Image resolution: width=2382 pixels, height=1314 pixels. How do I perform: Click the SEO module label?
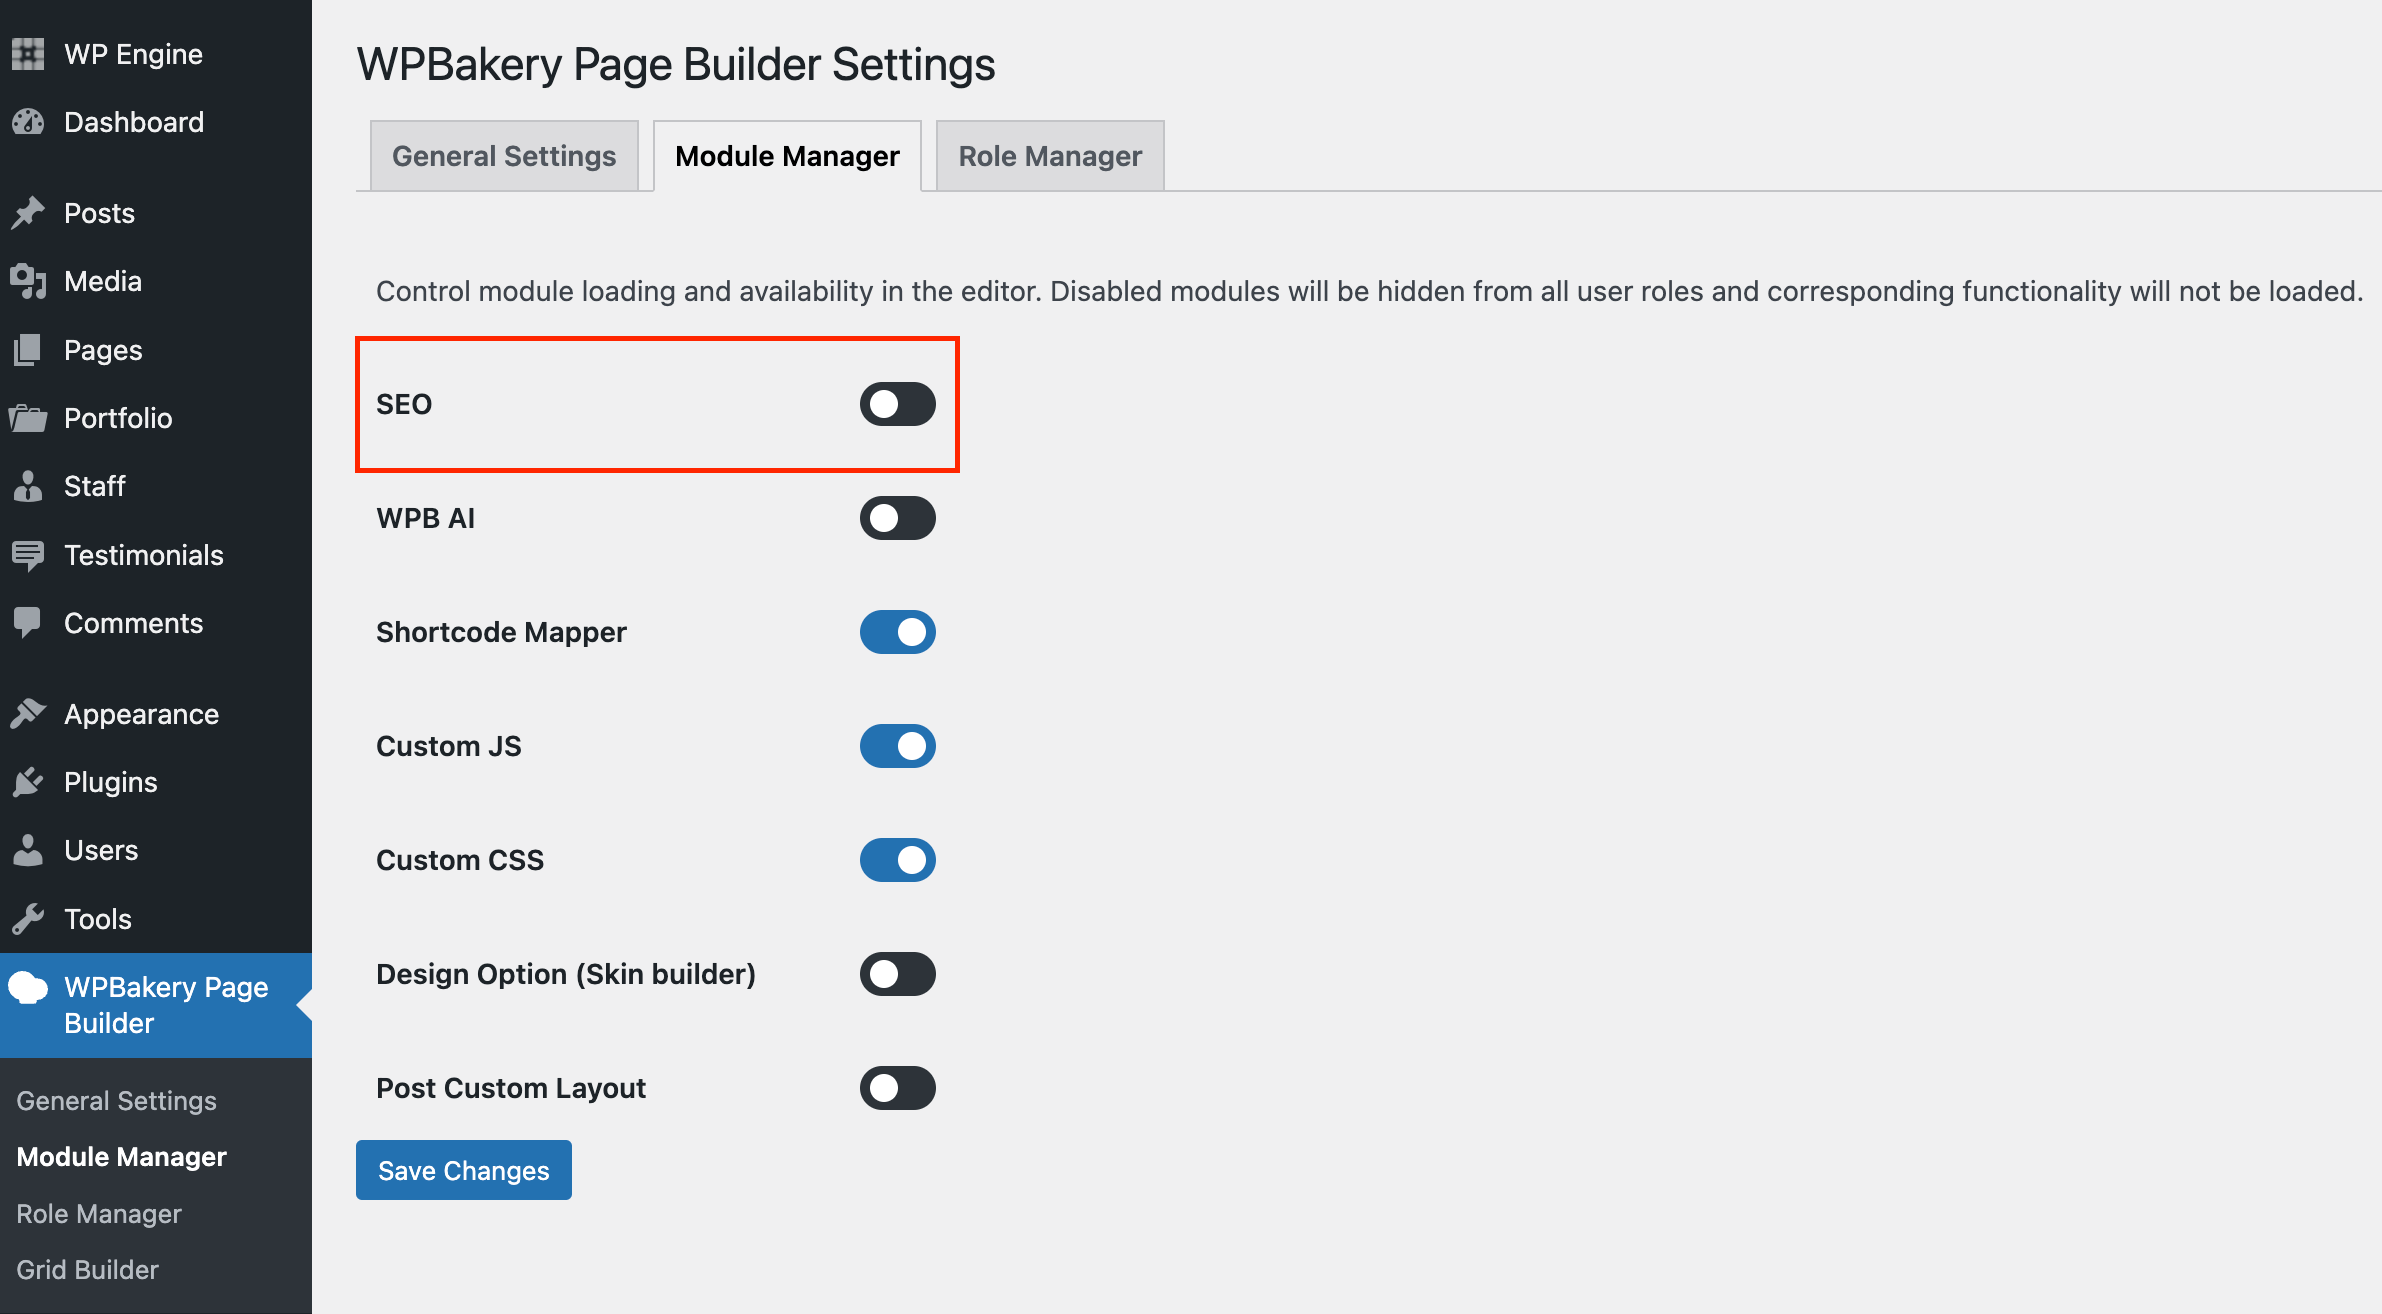click(x=404, y=404)
